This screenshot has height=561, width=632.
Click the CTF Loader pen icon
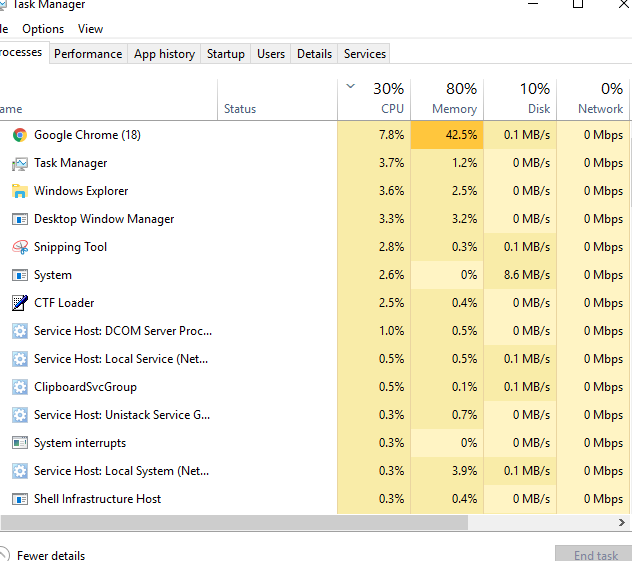coord(20,303)
